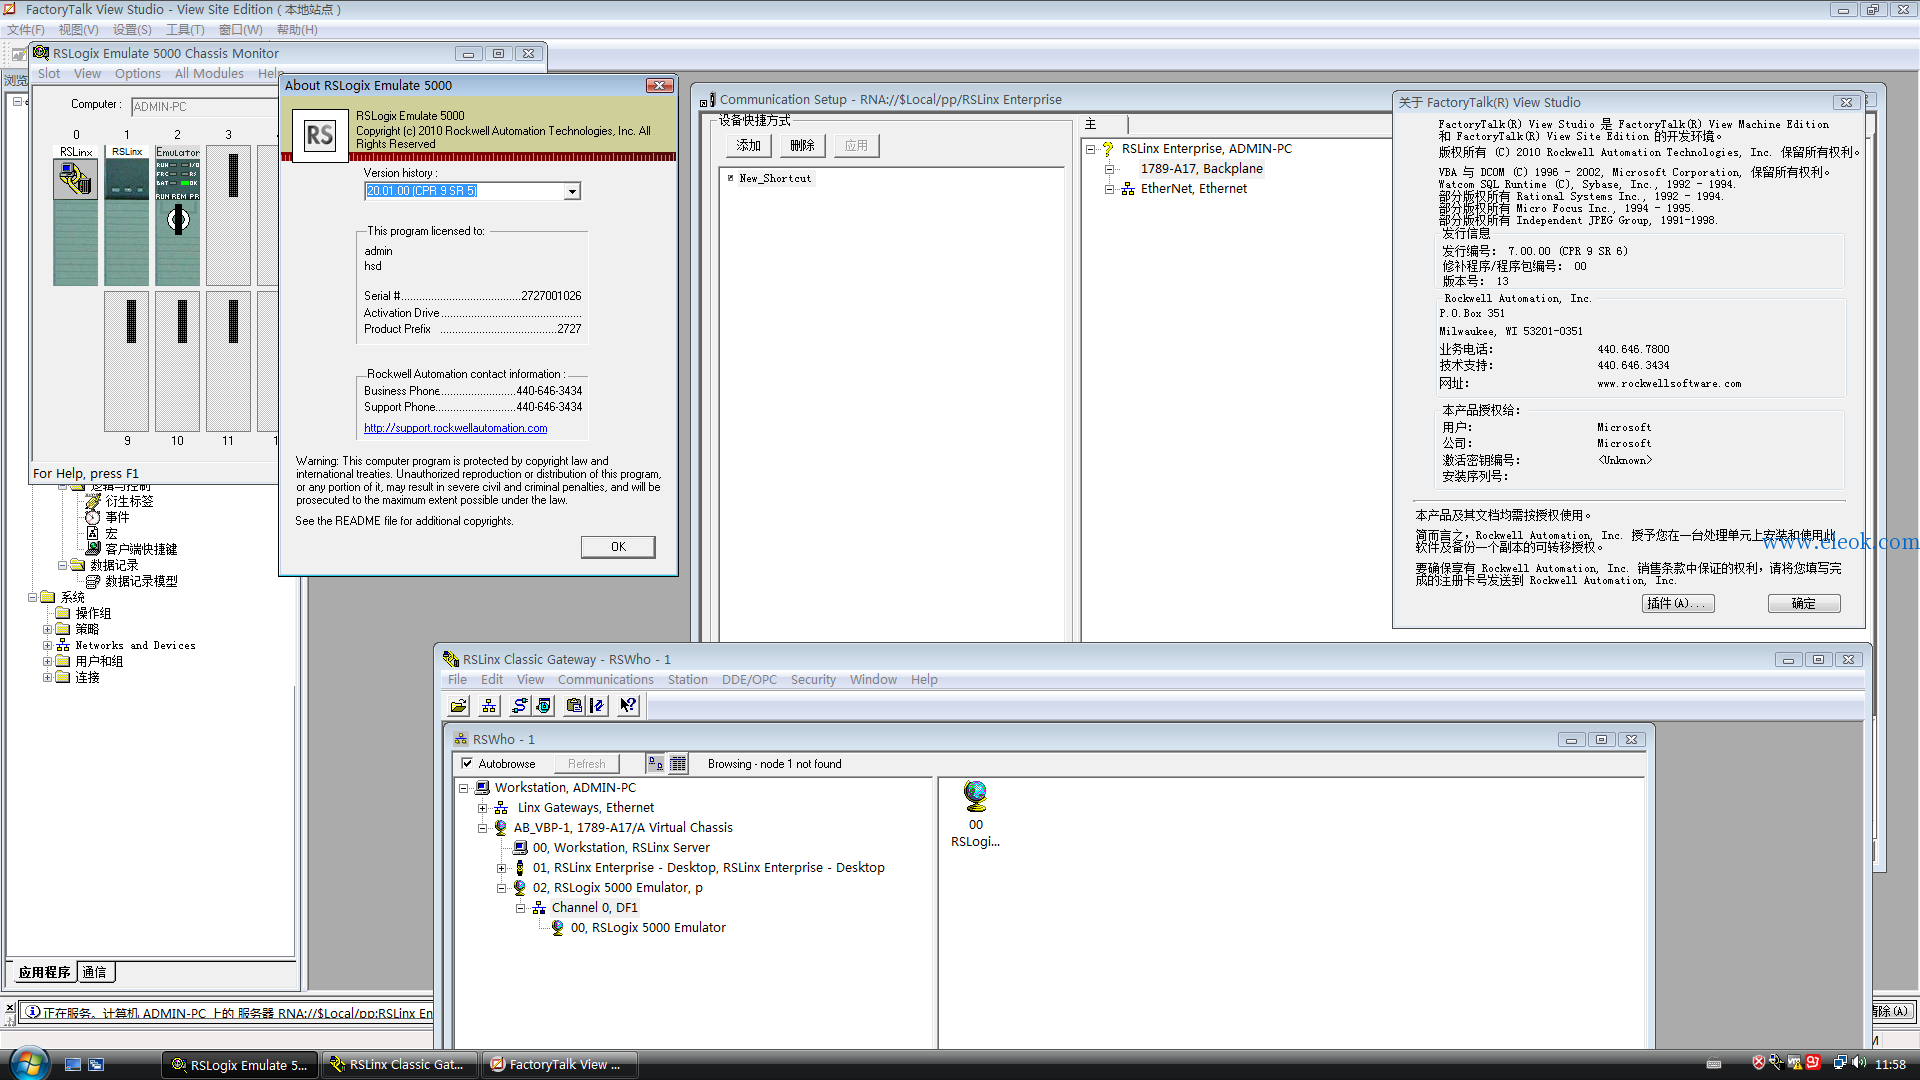The image size is (1920, 1080).
Task: Click the 插件(A)... button
Action: (1678, 604)
